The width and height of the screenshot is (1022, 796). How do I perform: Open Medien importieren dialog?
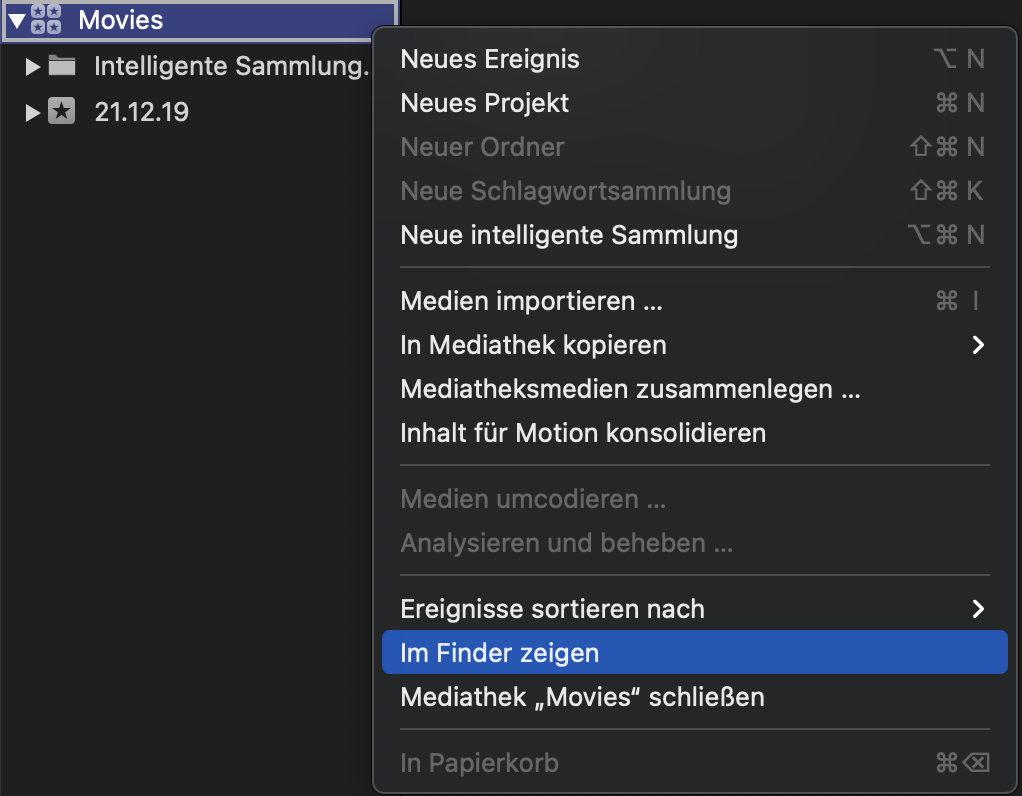tap(531, 301)
